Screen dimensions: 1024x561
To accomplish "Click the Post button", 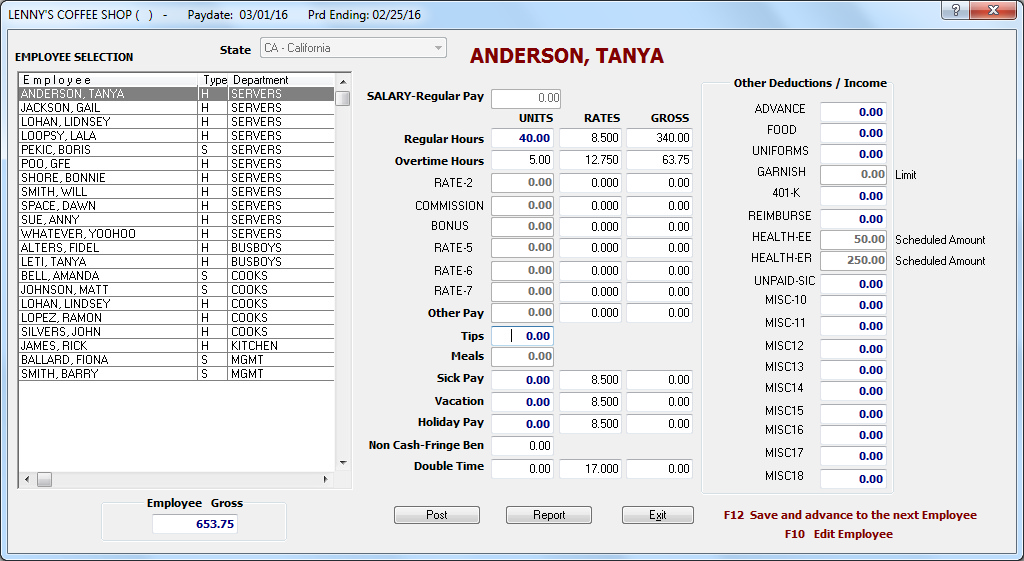I will pyautogui.click(x=436, y=515).
